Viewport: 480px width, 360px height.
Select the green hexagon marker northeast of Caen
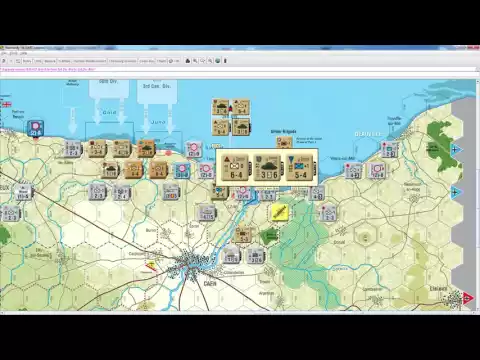point(269,236)
